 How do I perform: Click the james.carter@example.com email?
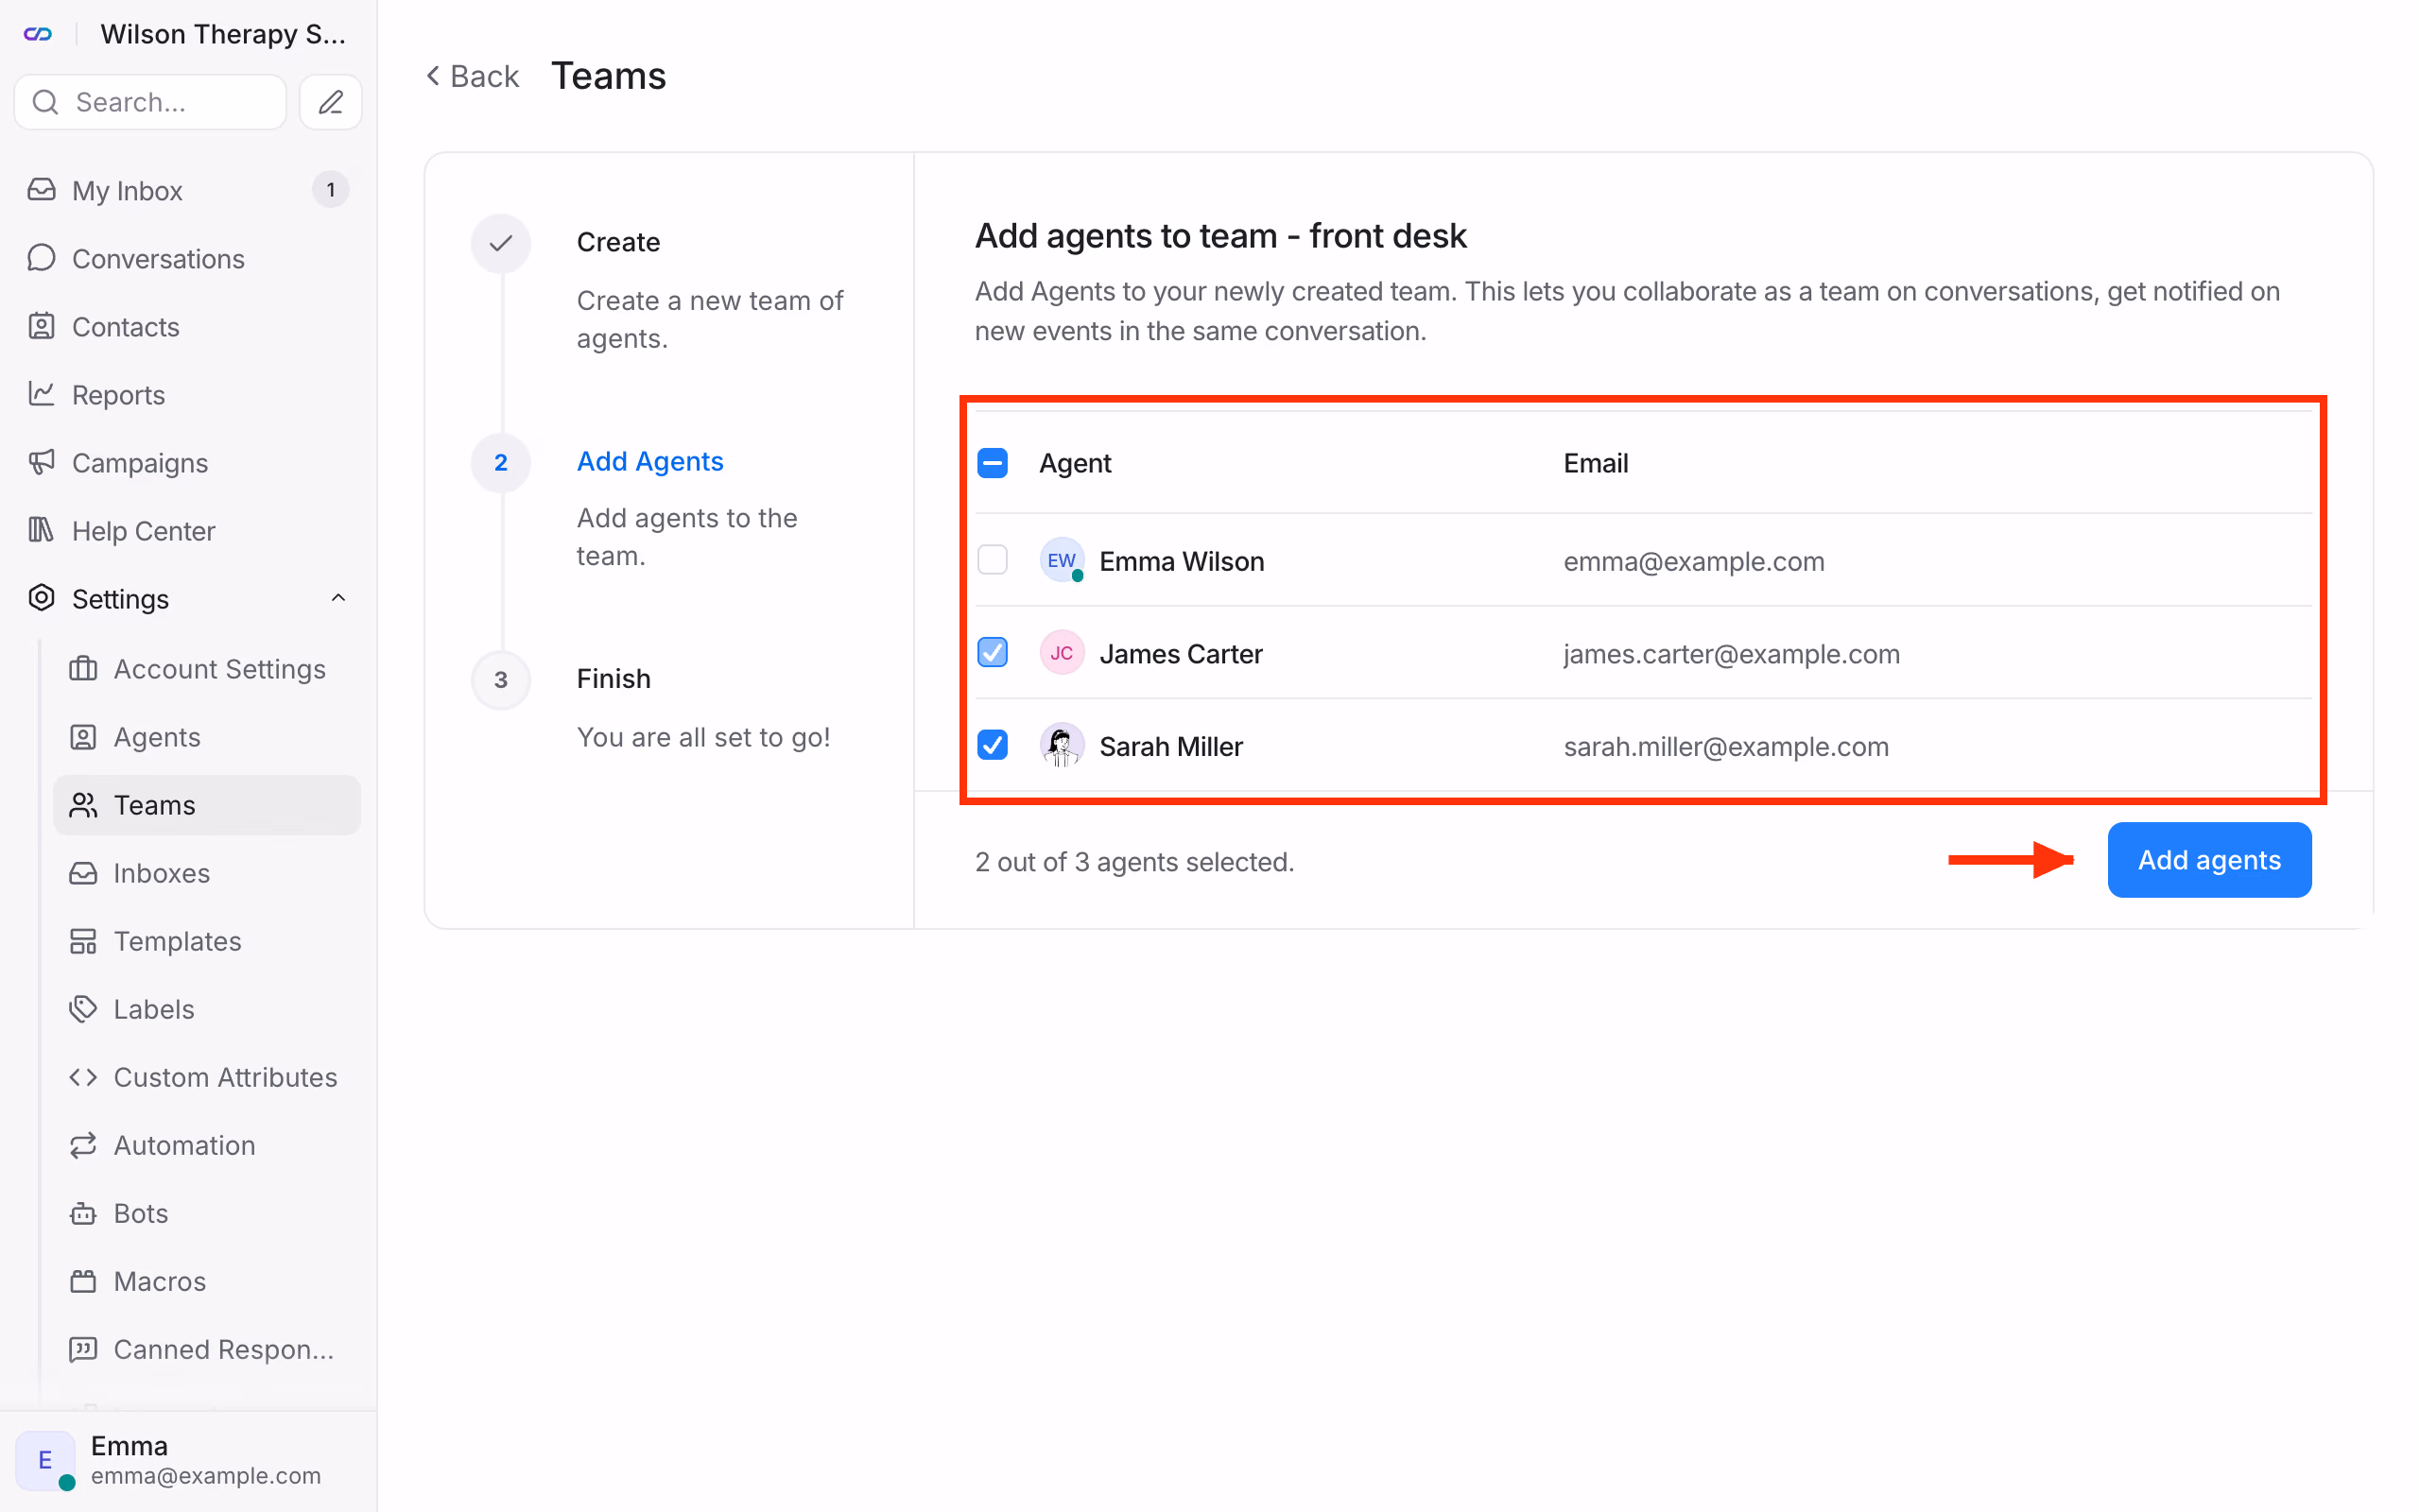(x=1731, y=654)
